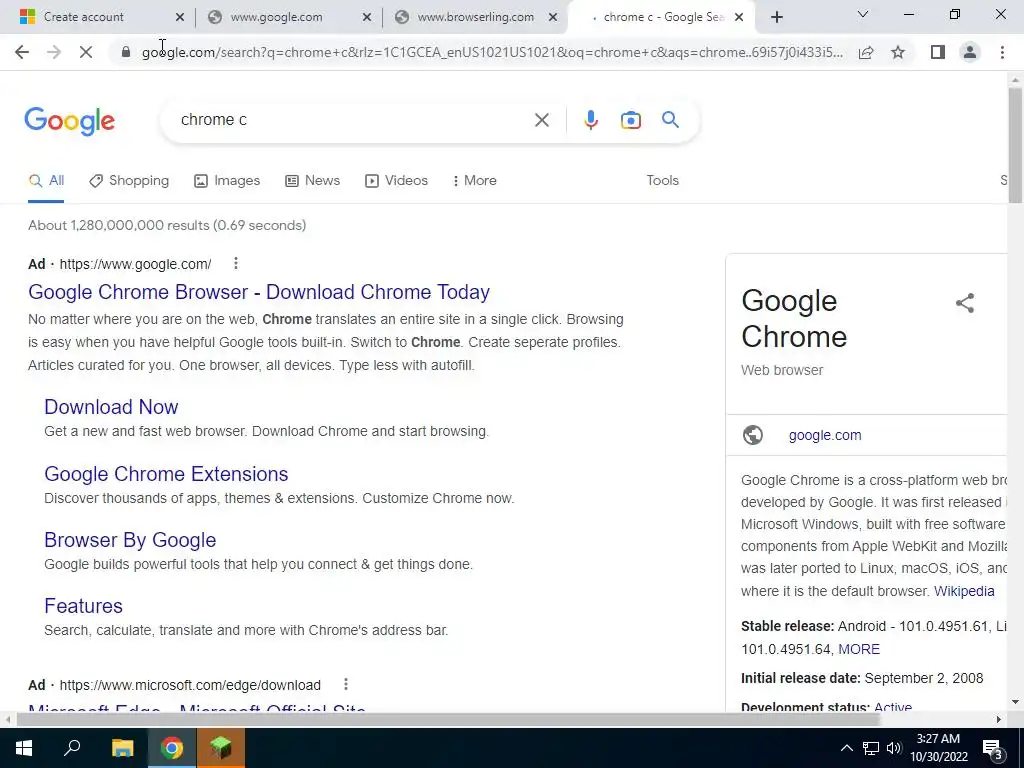Expand MORE stable release details
Viewport: 1024px width, 768px height.
pos(859,649)
